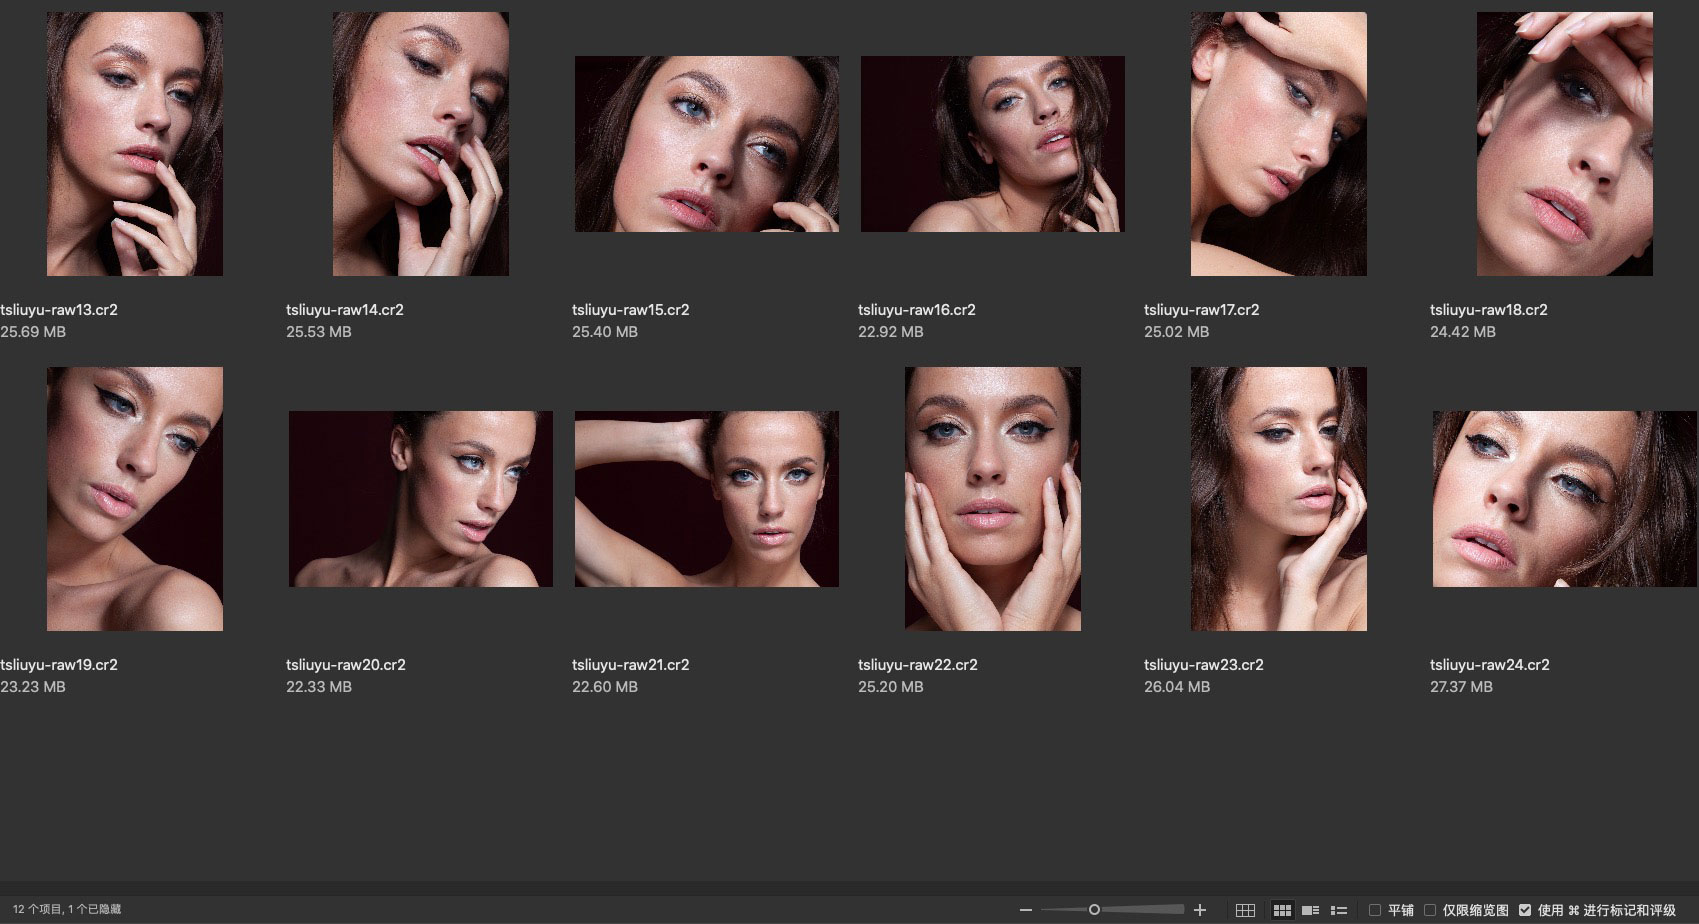Viewport: 1699px width, 924px height.
Task: Select the tsliuyu-raw15.cr2 landscape thumbnail
Action: click(x=706, y=144)
